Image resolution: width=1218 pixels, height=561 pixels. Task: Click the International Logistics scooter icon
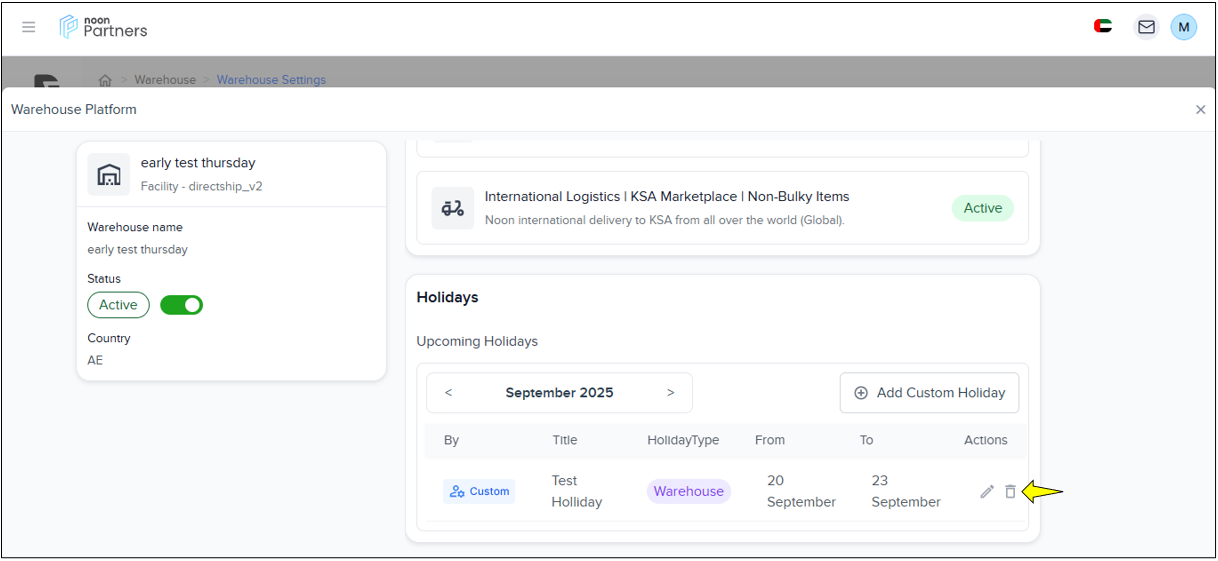pos(453,208)
